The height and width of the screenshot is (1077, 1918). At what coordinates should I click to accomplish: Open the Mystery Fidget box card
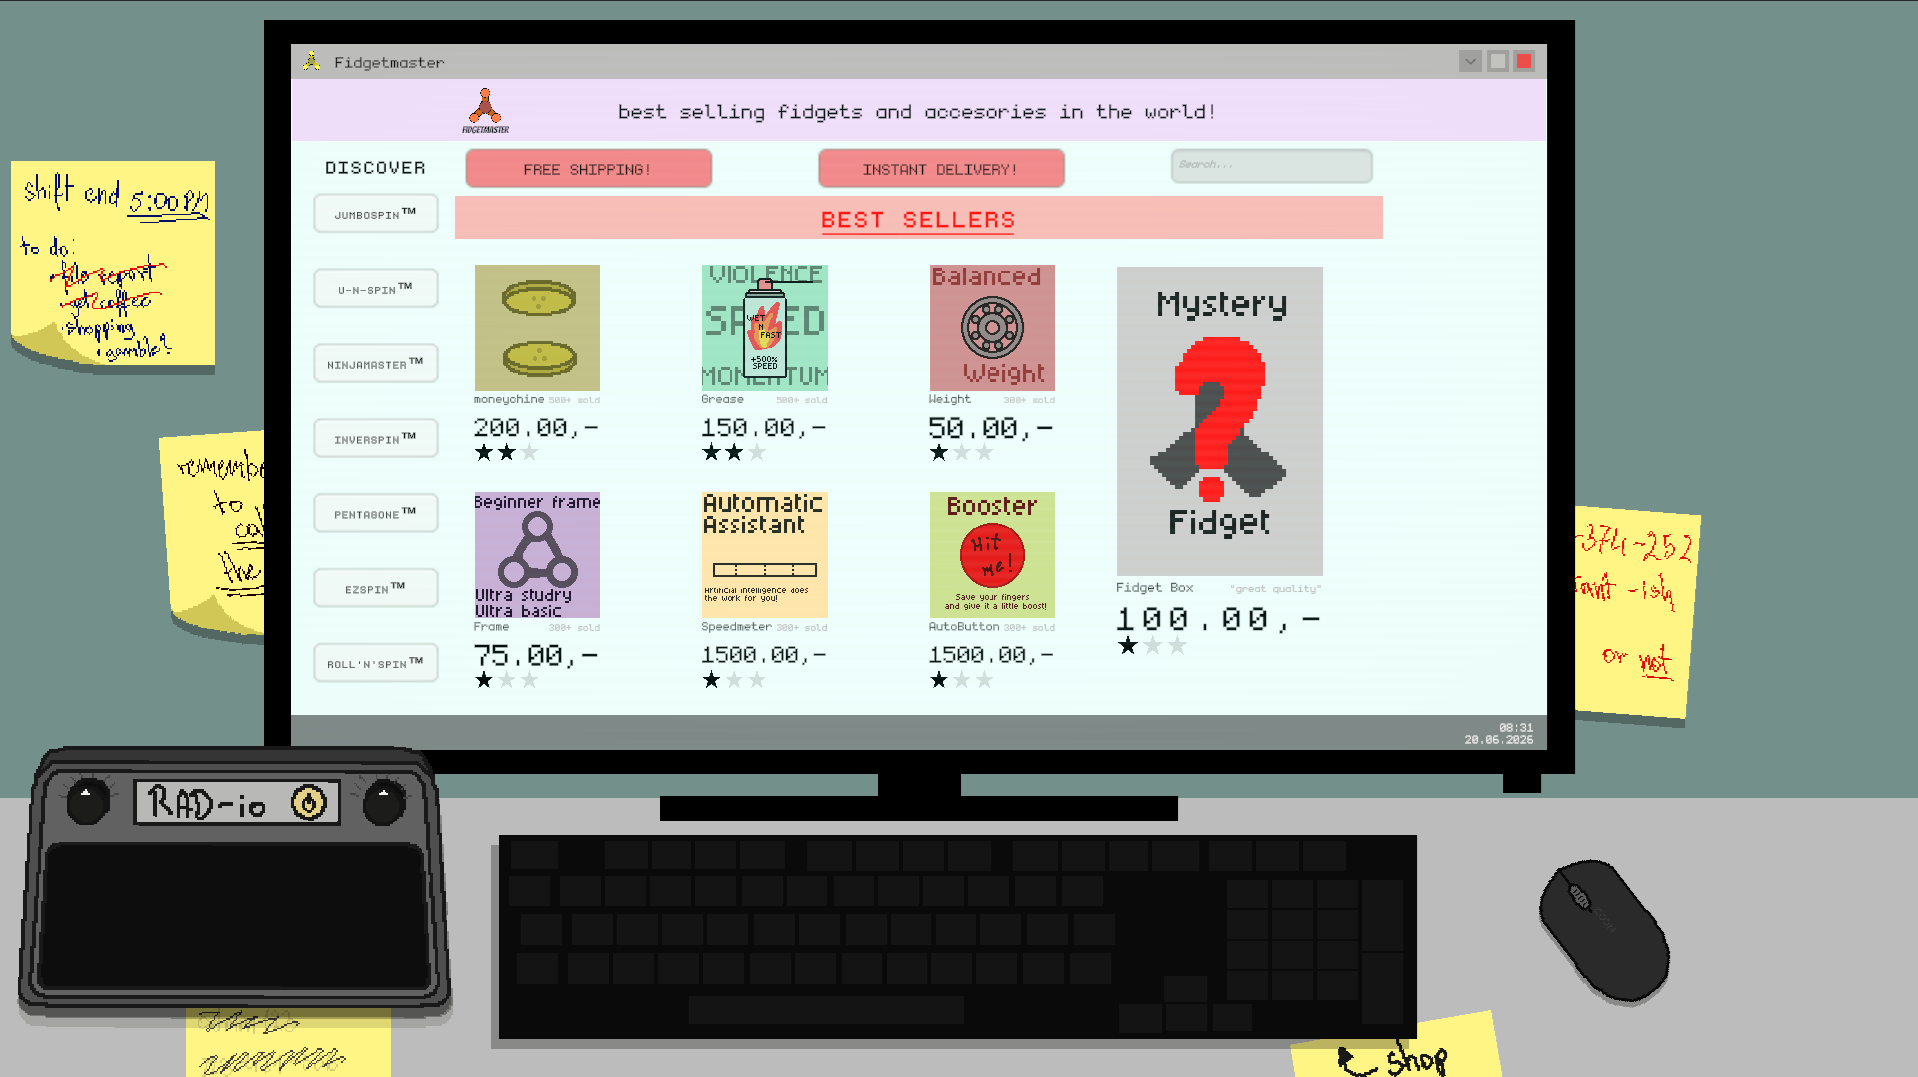click(x=1220, y=421)
